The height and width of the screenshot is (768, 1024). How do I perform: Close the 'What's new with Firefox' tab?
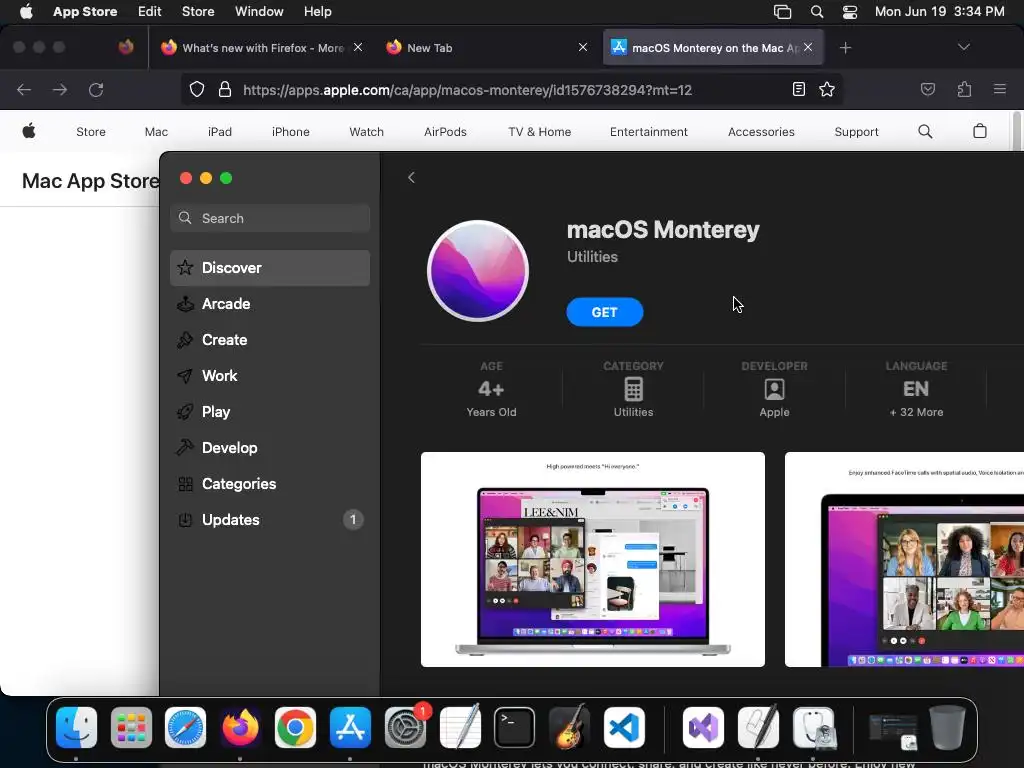click(x=358, y=47)
